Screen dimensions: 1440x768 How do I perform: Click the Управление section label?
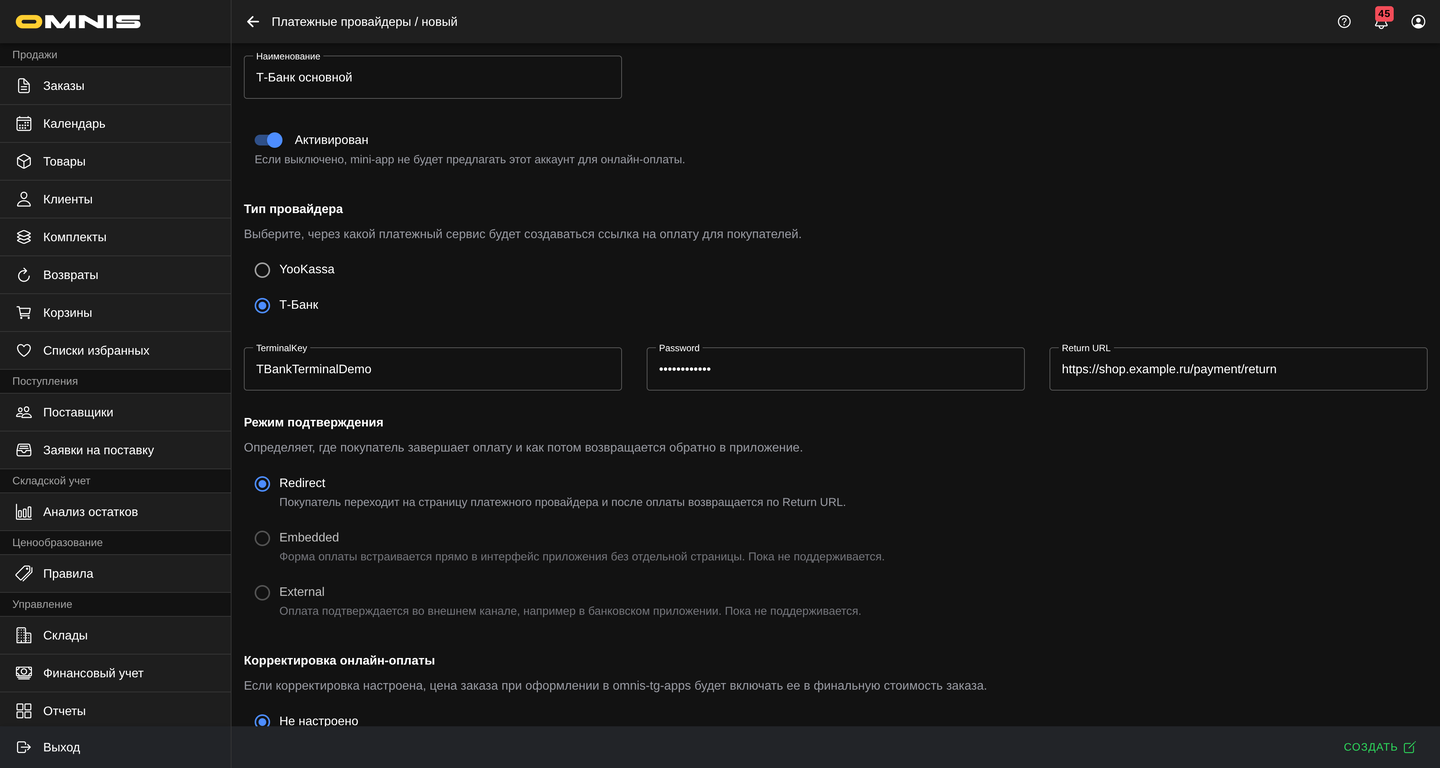[x=42, y=605]
